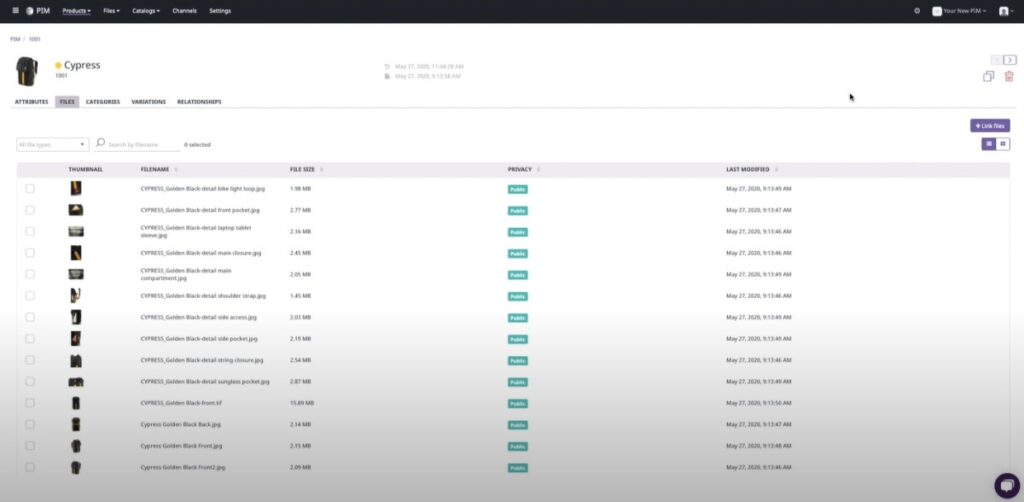Go to next product arrow

click(1010, 60)
